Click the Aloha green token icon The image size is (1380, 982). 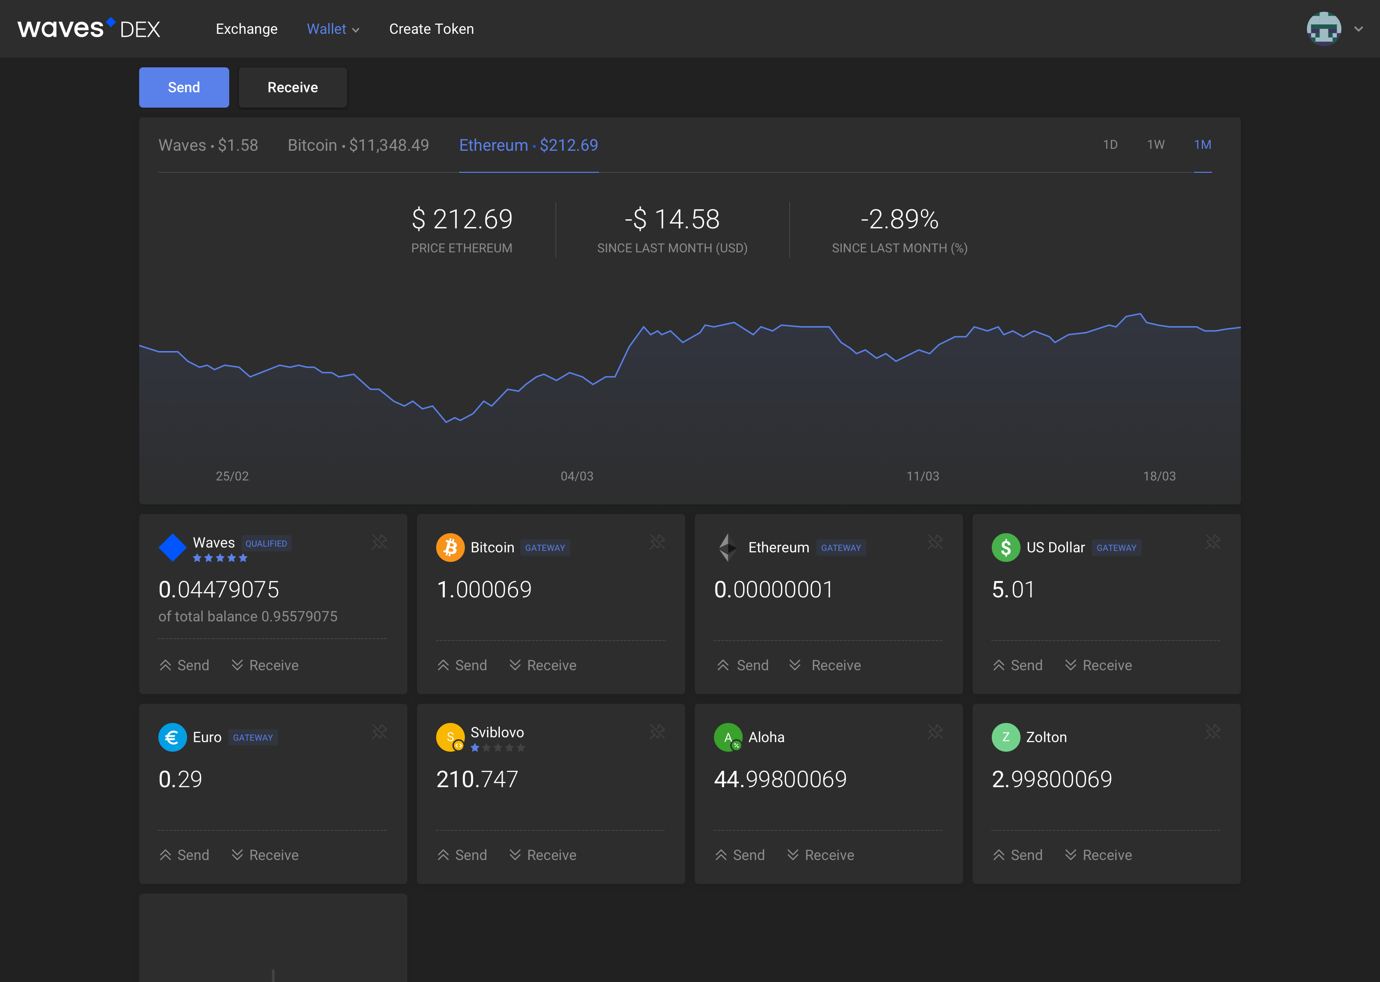pyautogui.click(x=728, y=737)
